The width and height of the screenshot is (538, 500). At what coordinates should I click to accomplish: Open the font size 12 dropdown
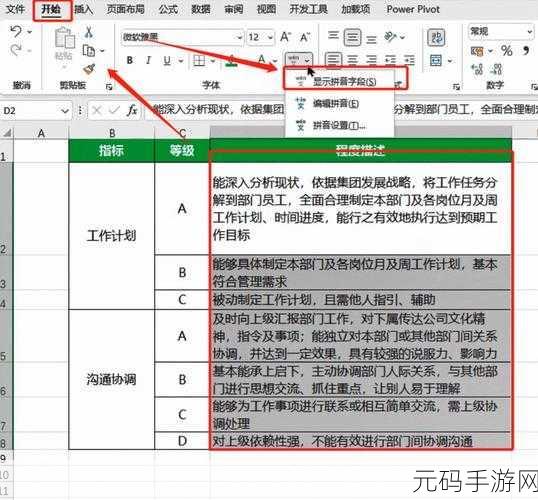pos(270,37)
